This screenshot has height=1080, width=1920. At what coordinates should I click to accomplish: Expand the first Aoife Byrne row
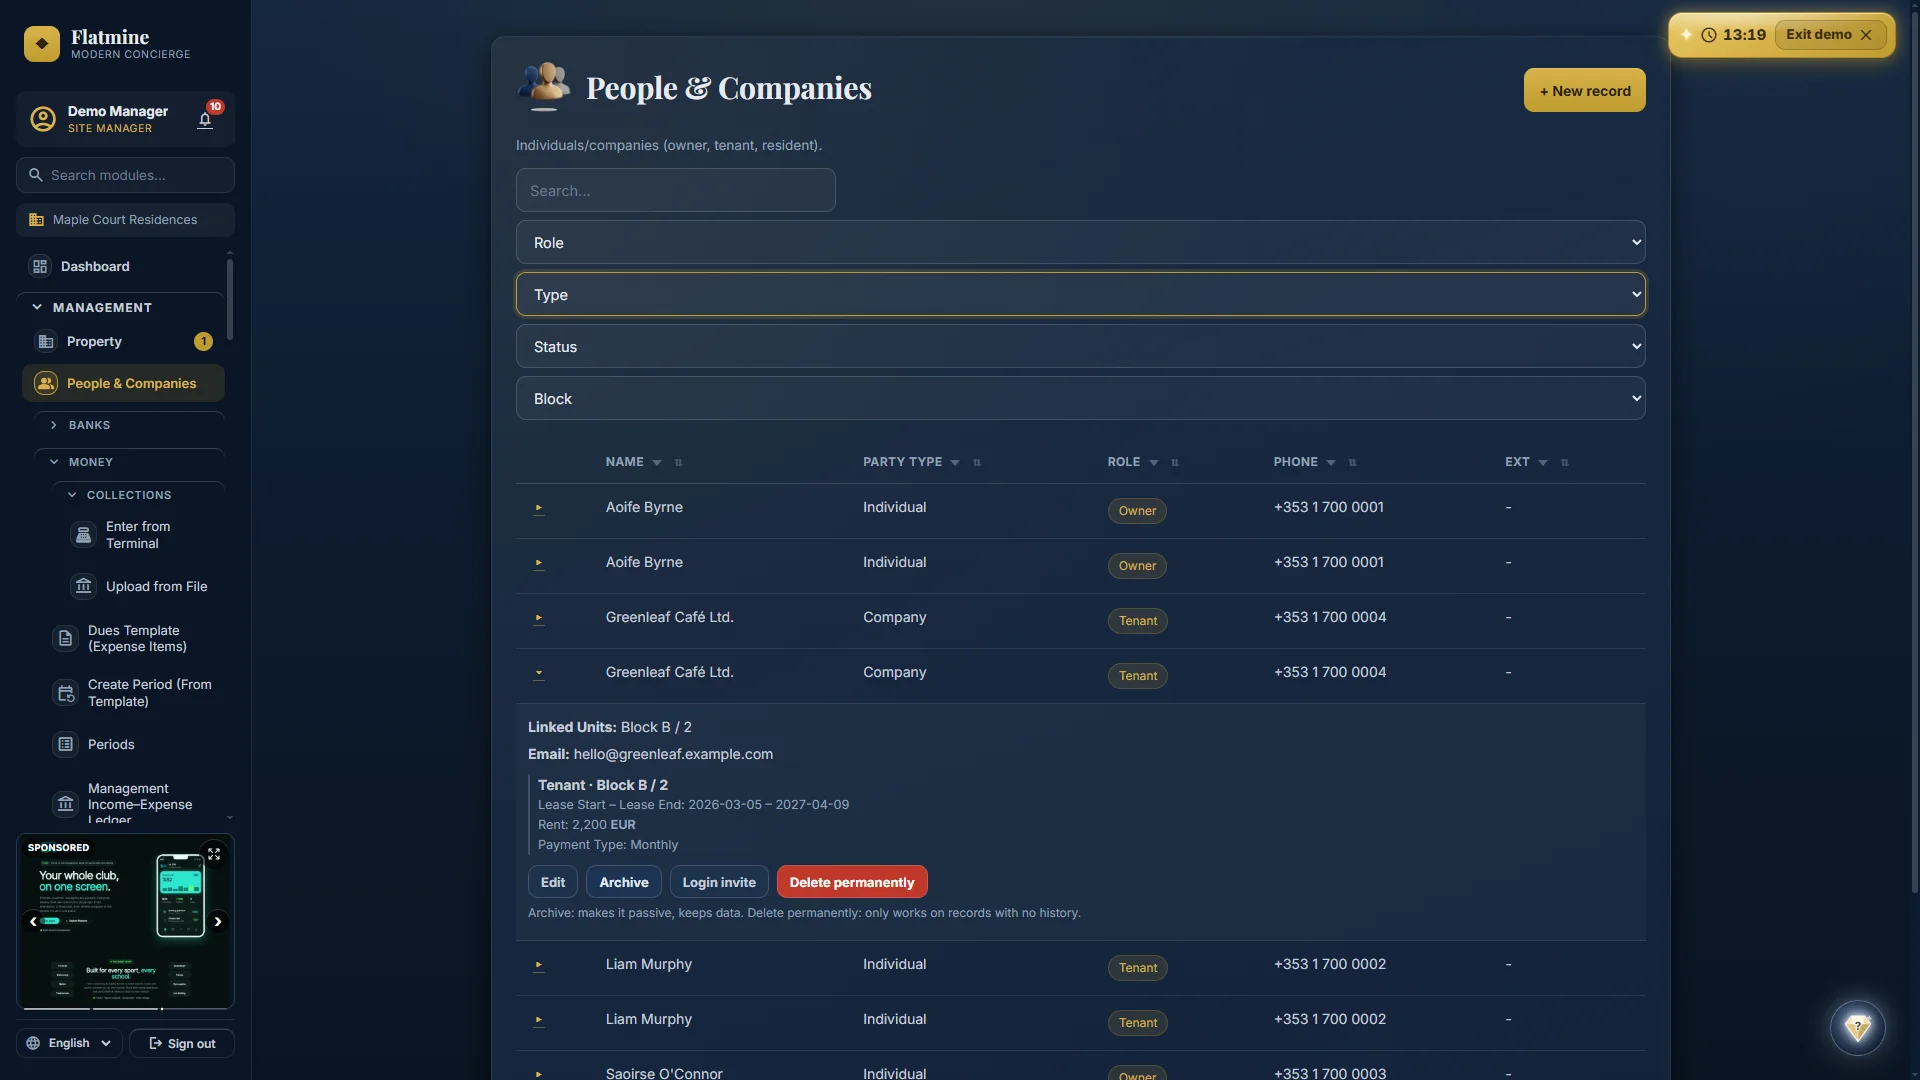539,508
